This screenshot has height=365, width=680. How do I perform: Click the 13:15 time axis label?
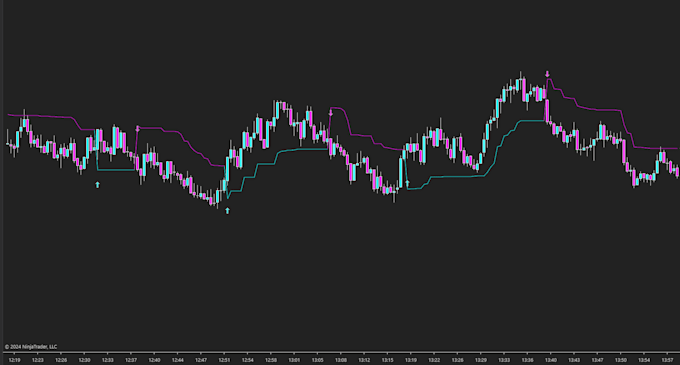[x=388, y=360]
